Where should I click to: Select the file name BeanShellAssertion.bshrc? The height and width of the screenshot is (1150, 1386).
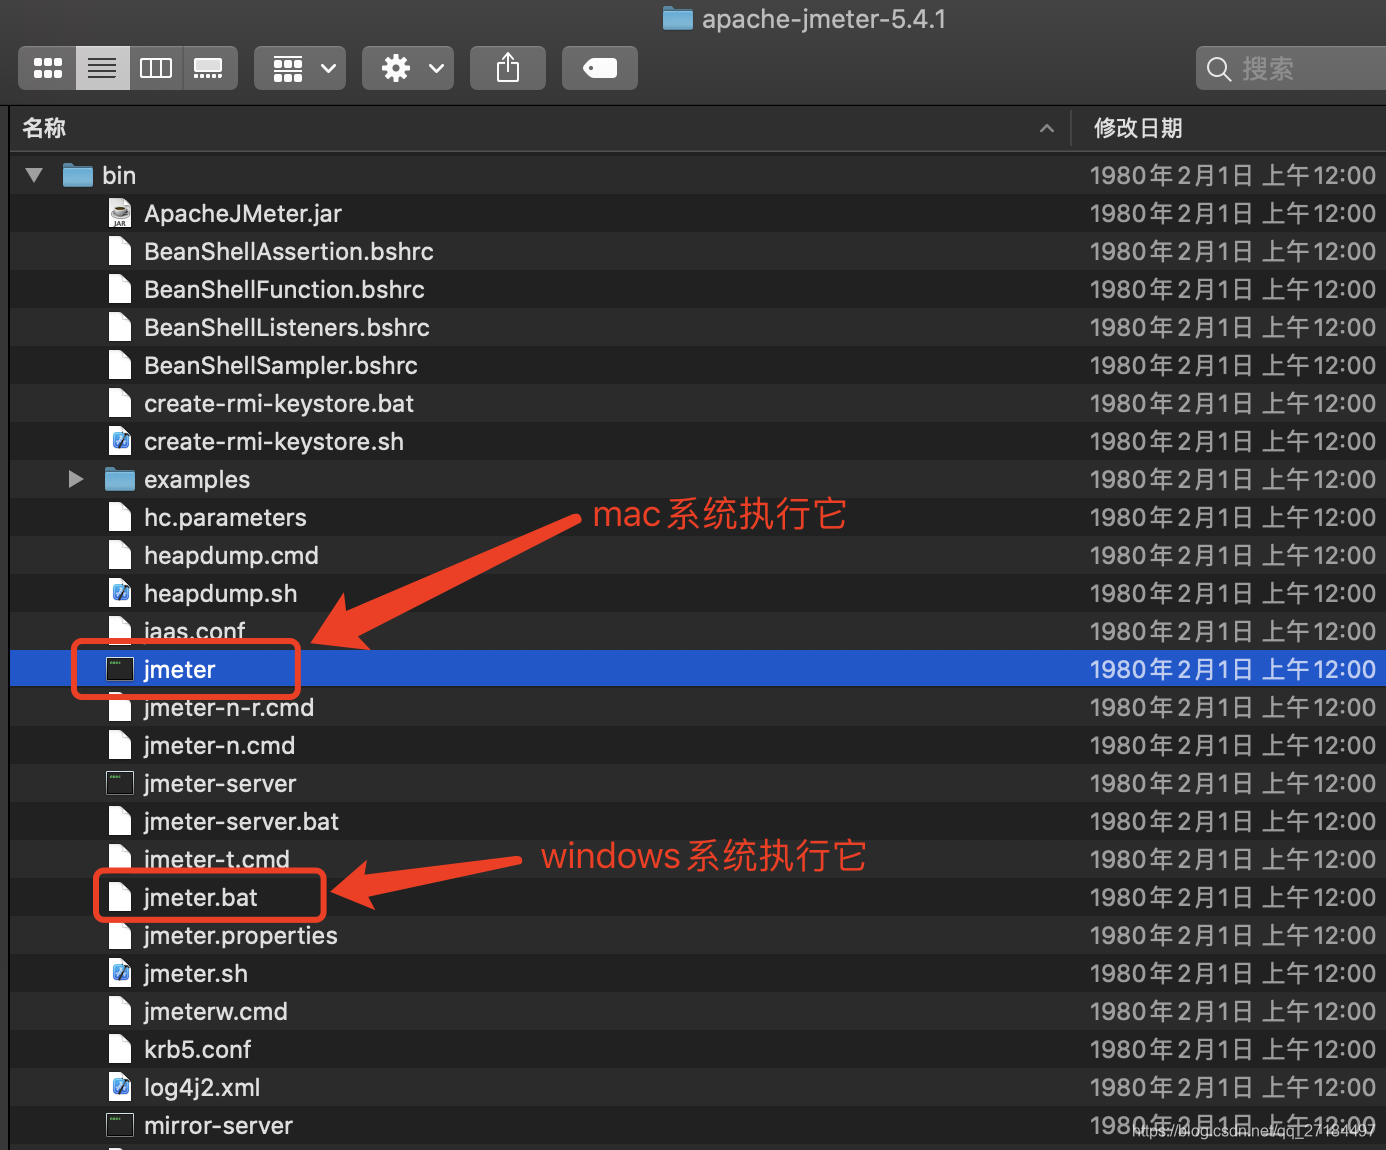289,251
